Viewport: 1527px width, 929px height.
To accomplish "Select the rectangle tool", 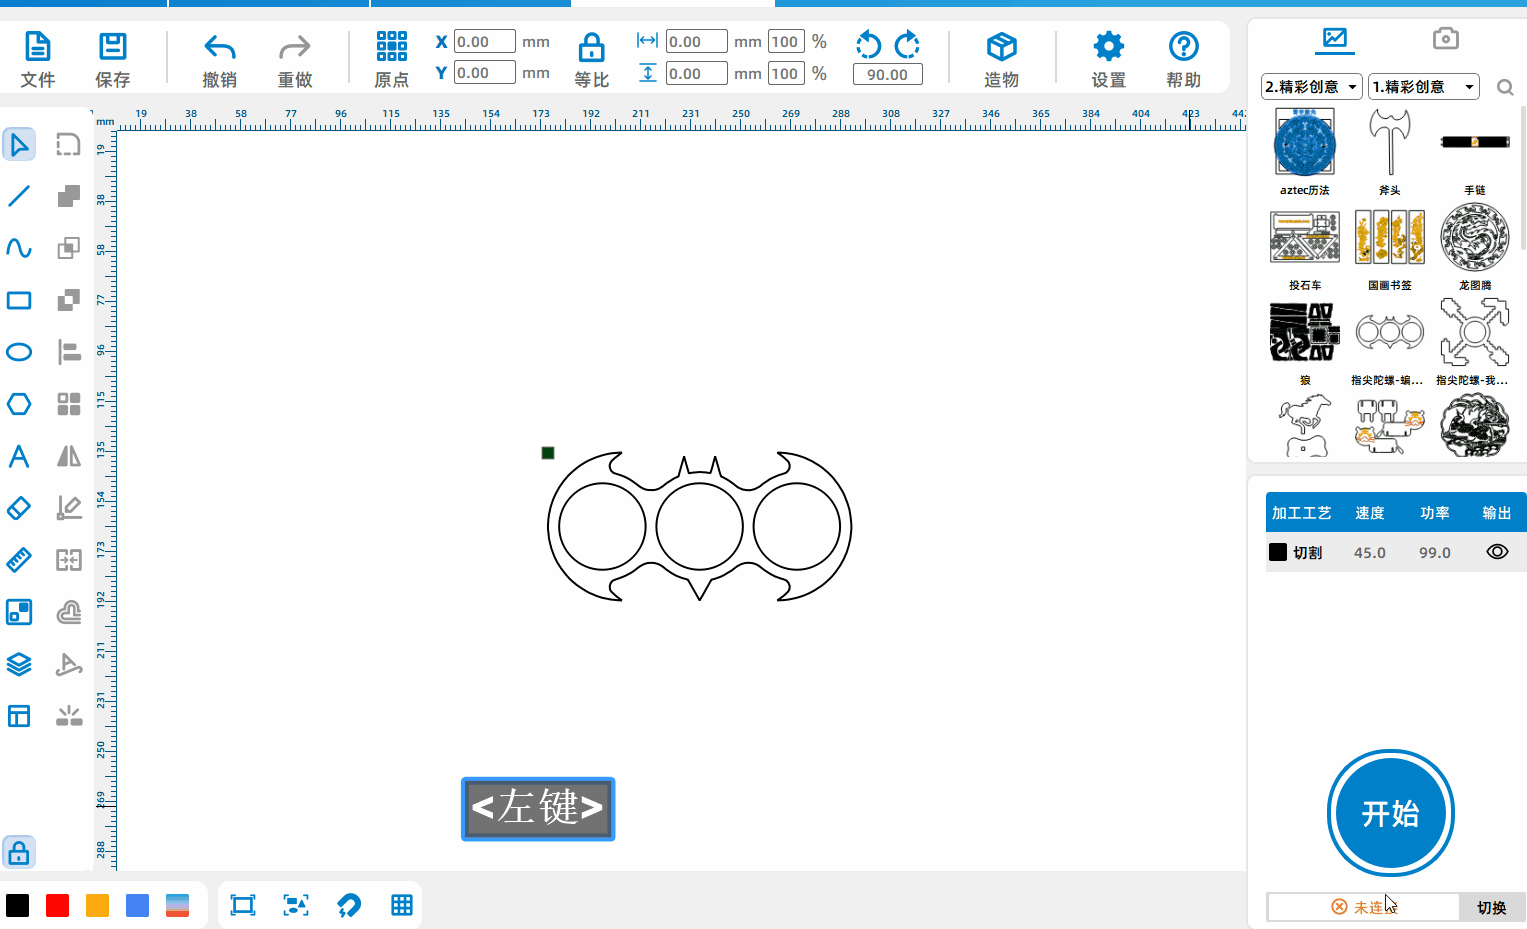I will 19,300.
